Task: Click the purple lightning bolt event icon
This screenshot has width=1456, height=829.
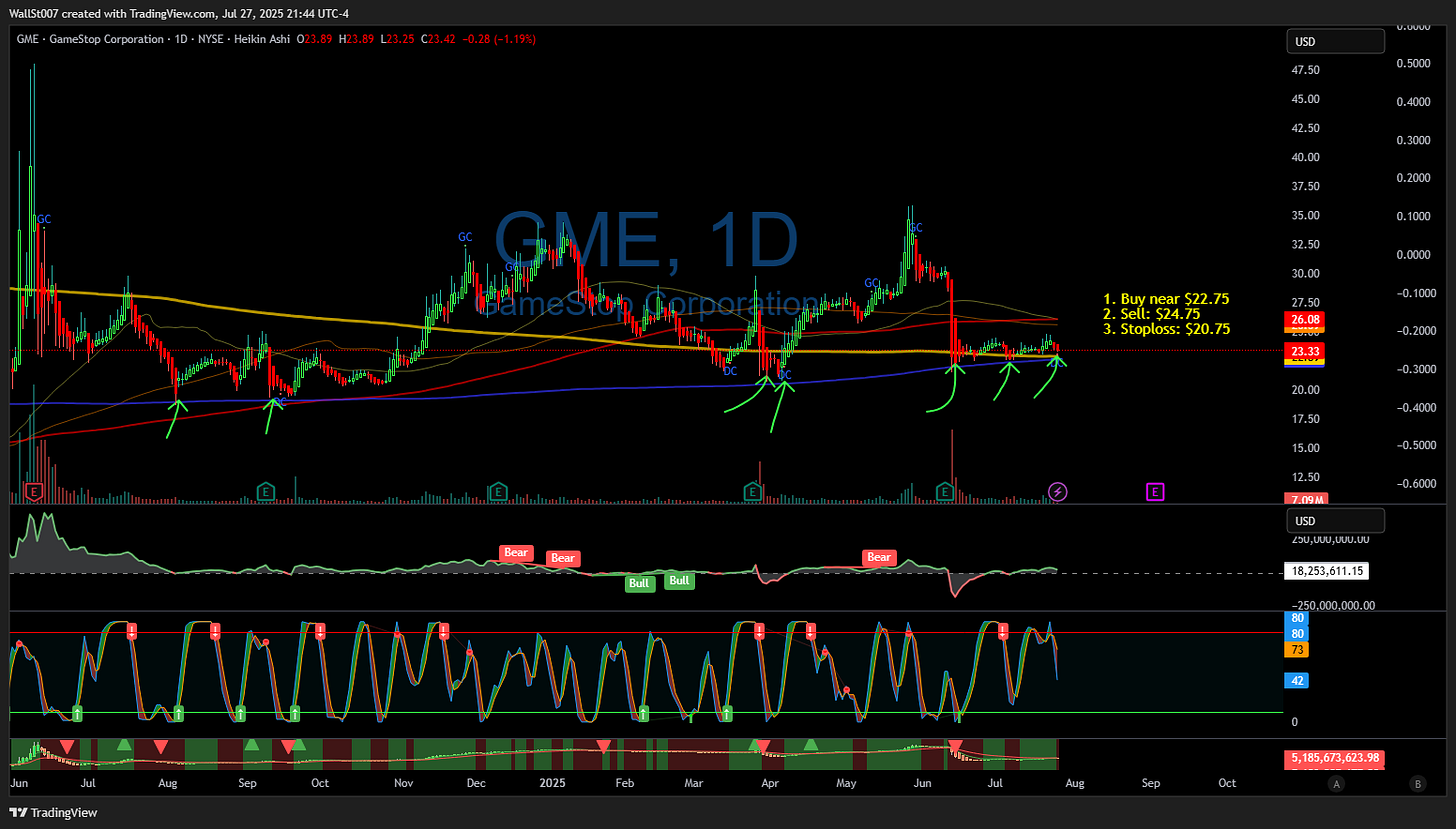Action: pos(1057,491)
